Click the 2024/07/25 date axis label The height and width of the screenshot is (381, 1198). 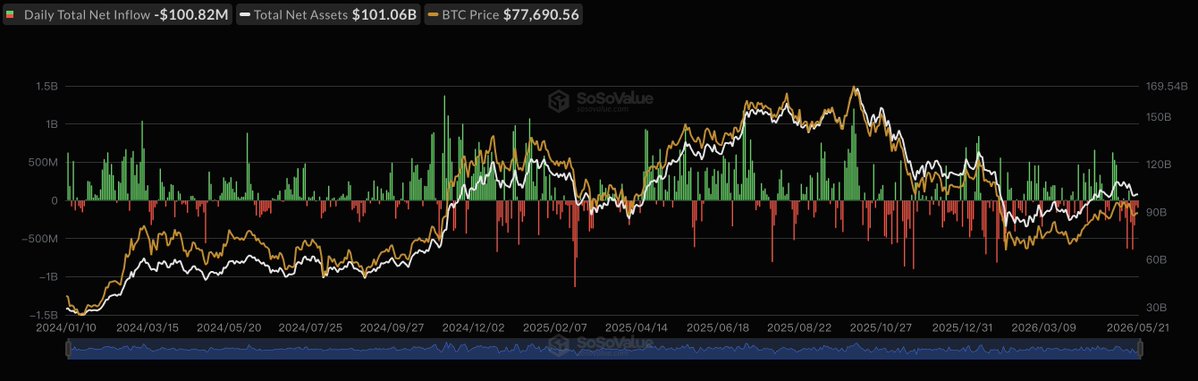click(310, 327)
